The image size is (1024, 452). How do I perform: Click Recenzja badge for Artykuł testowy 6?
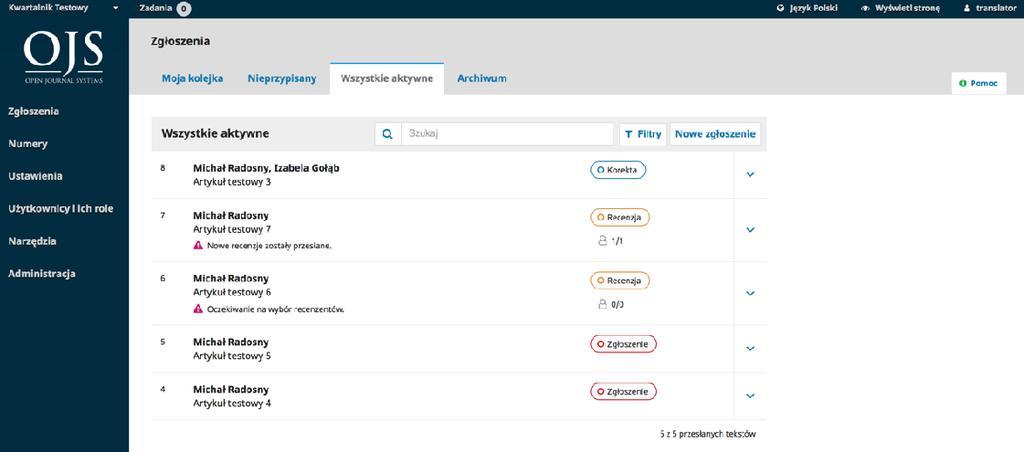coord(620,281)
